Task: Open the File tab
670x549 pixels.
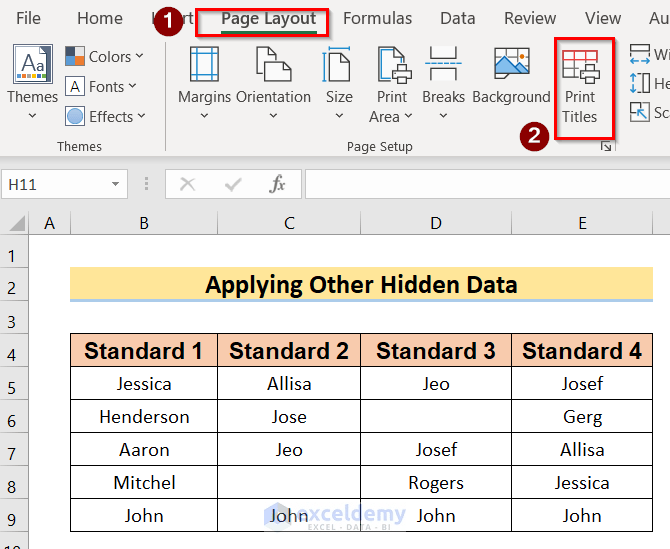Action: 28,18
